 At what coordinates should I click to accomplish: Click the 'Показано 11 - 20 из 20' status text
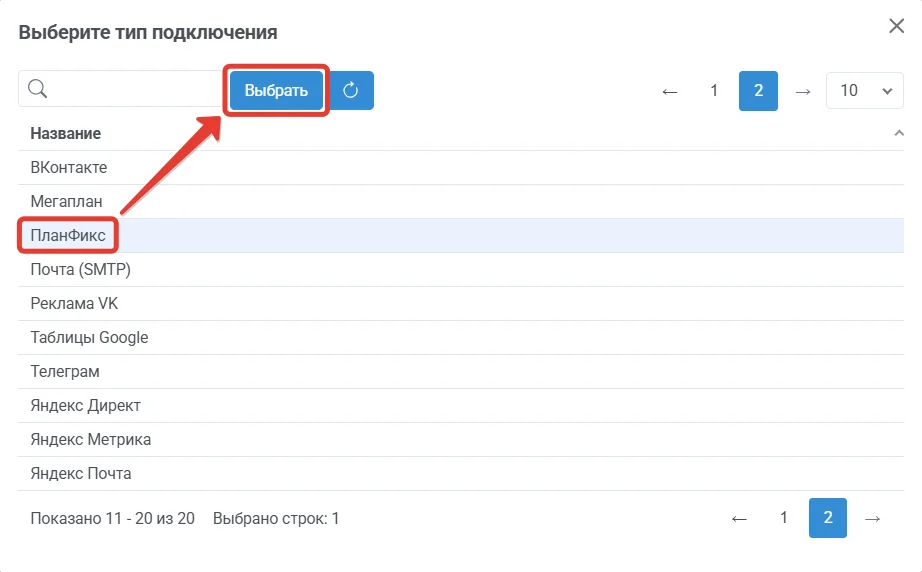click(x=112, y=519)
